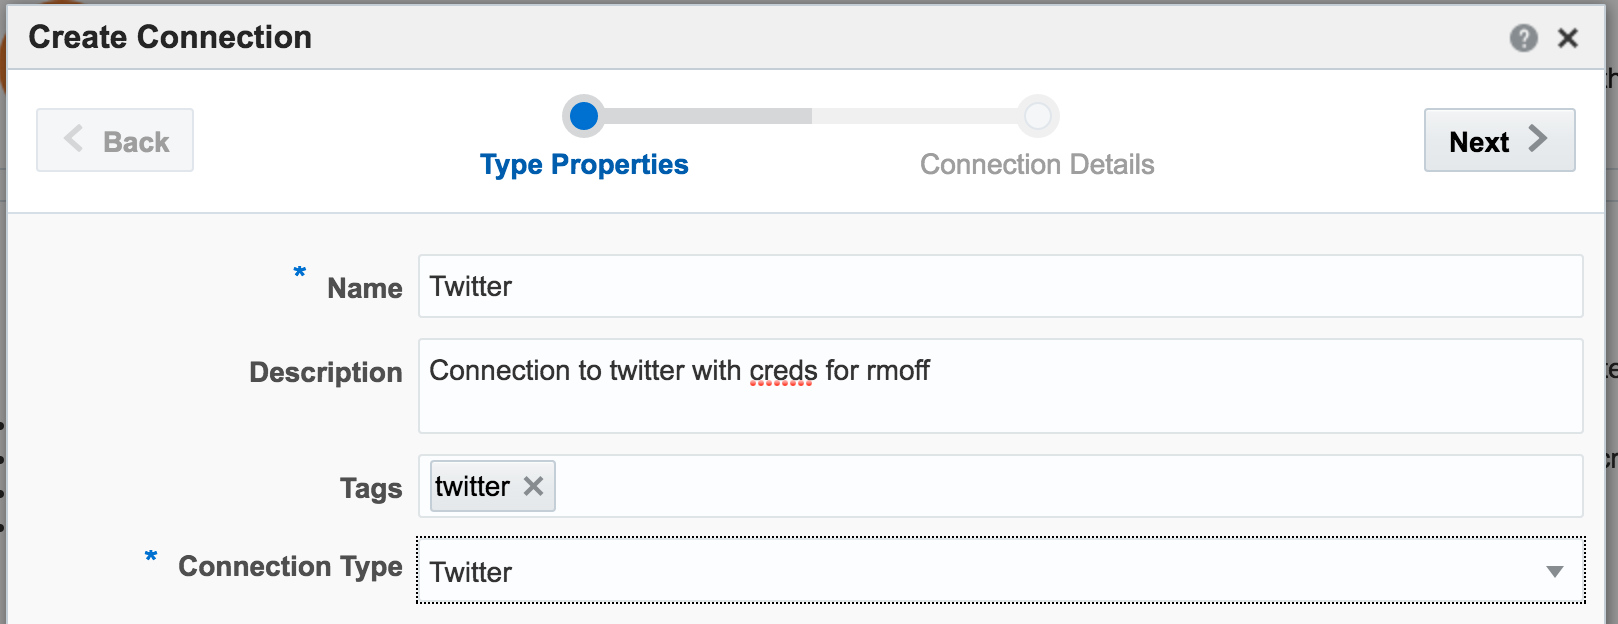The width and height of the screenshot is (1618, 624).
Task: Click the Connection Type field label
Action: (290, 566)
